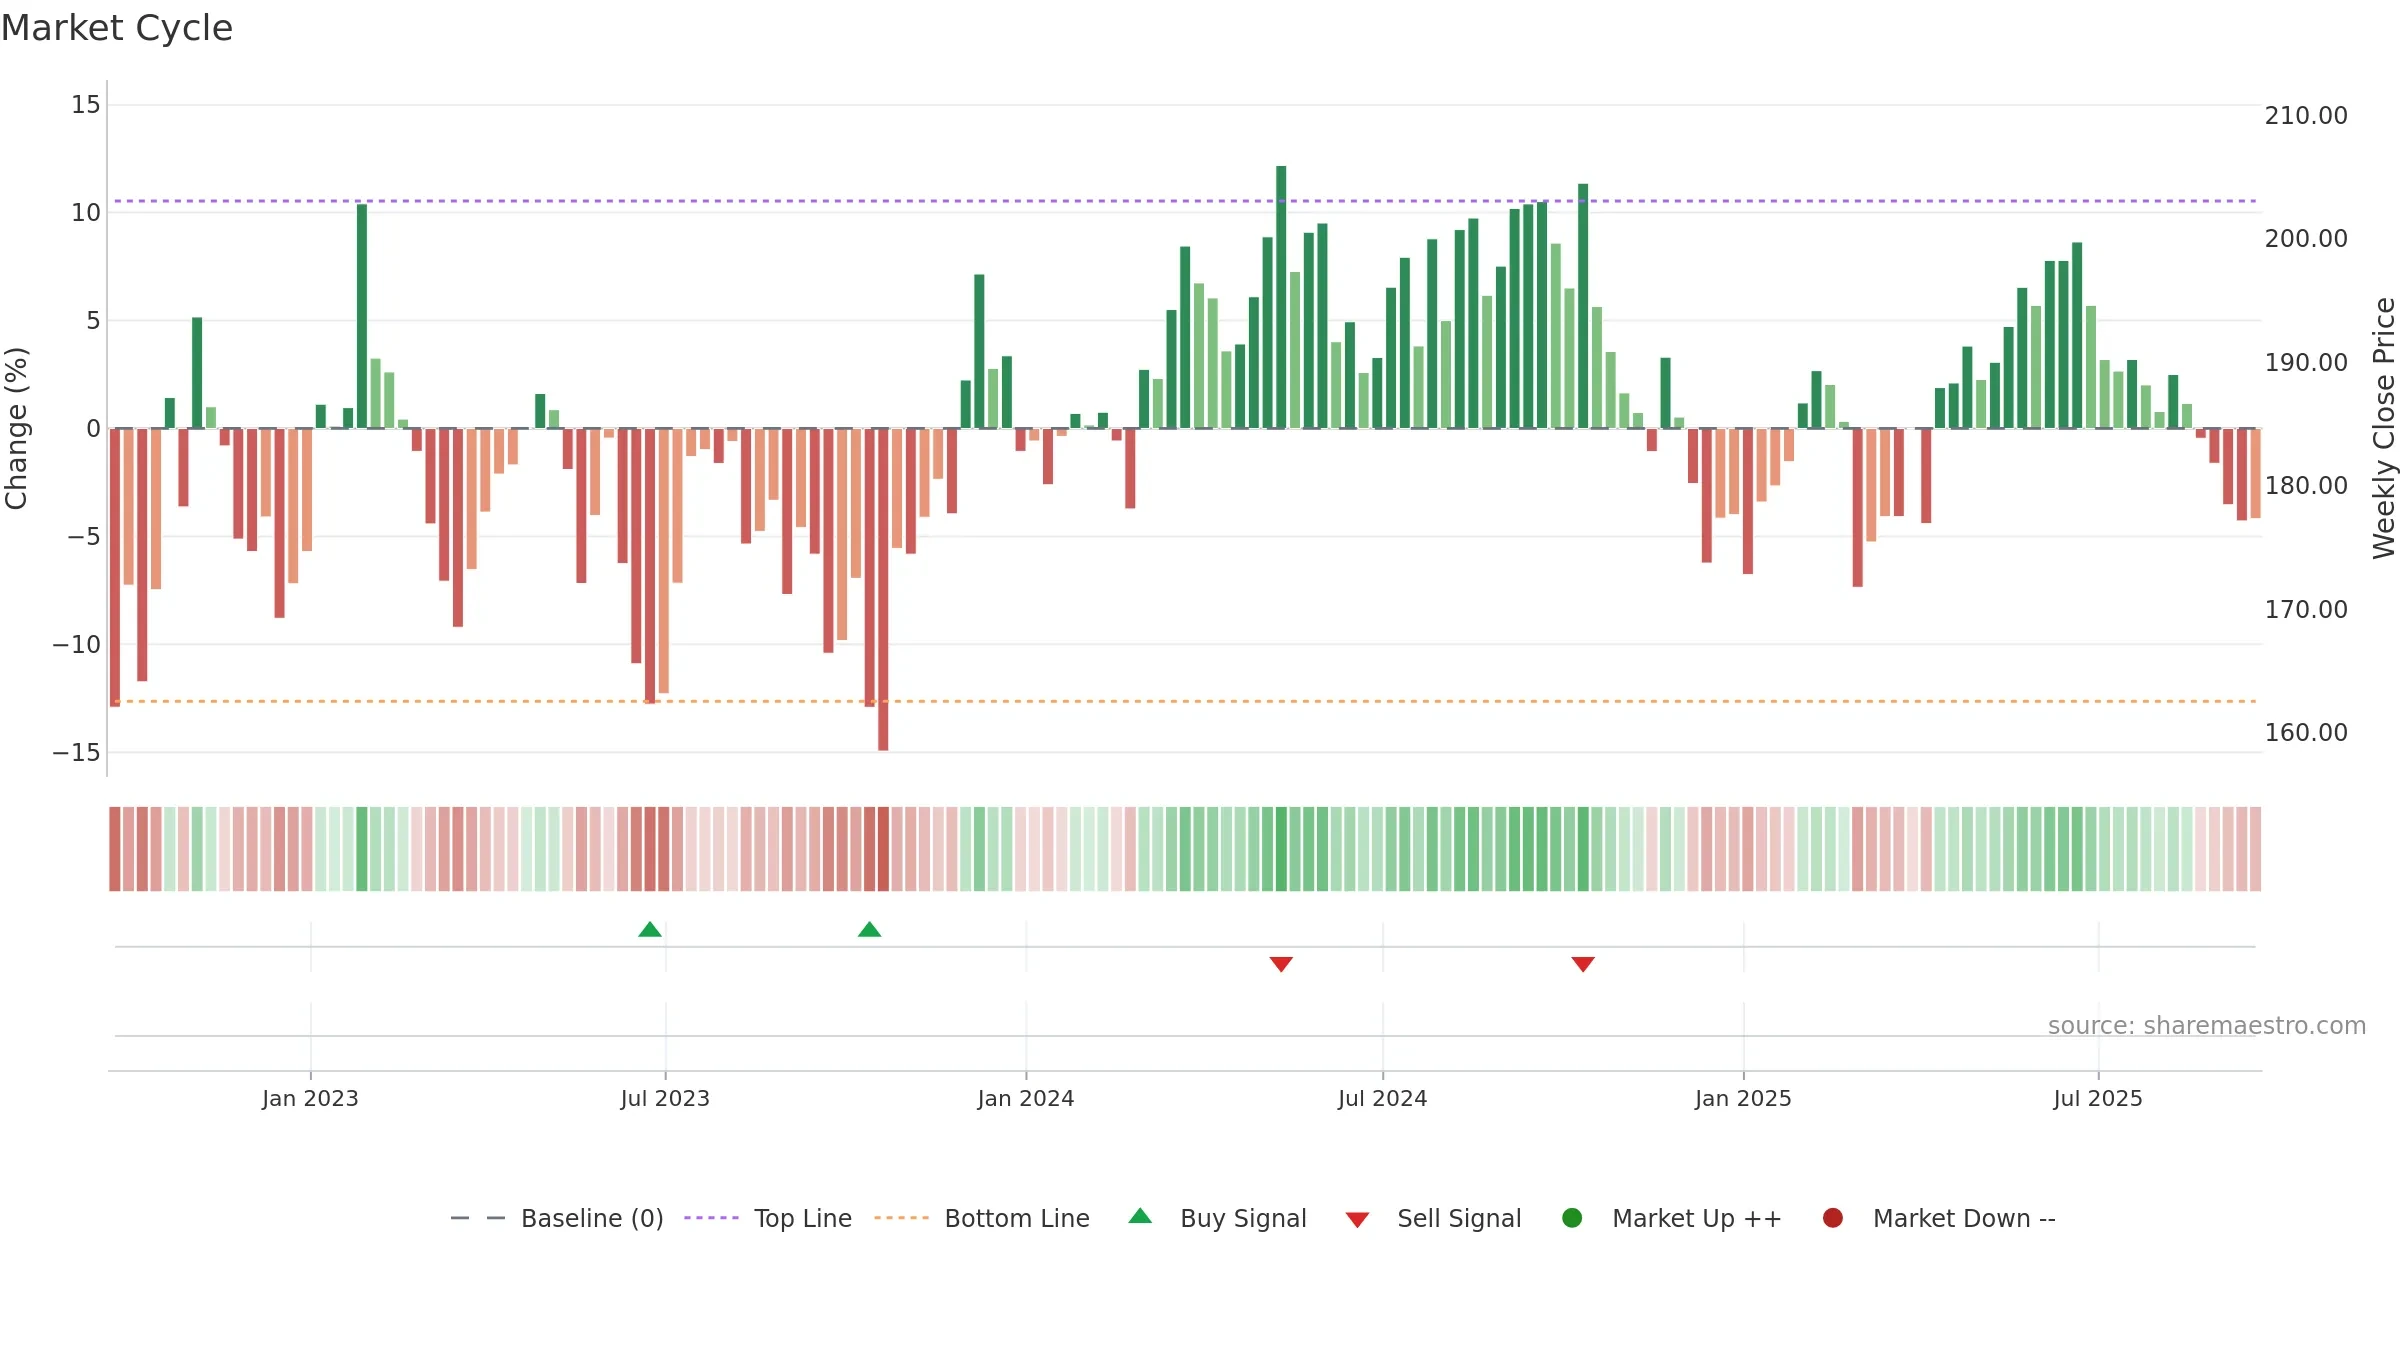Image resolution: width=2400 pixels, height=1350 pixels.
Task: Select the buy signal marker near Jul 2023
Action: [650, 930]
